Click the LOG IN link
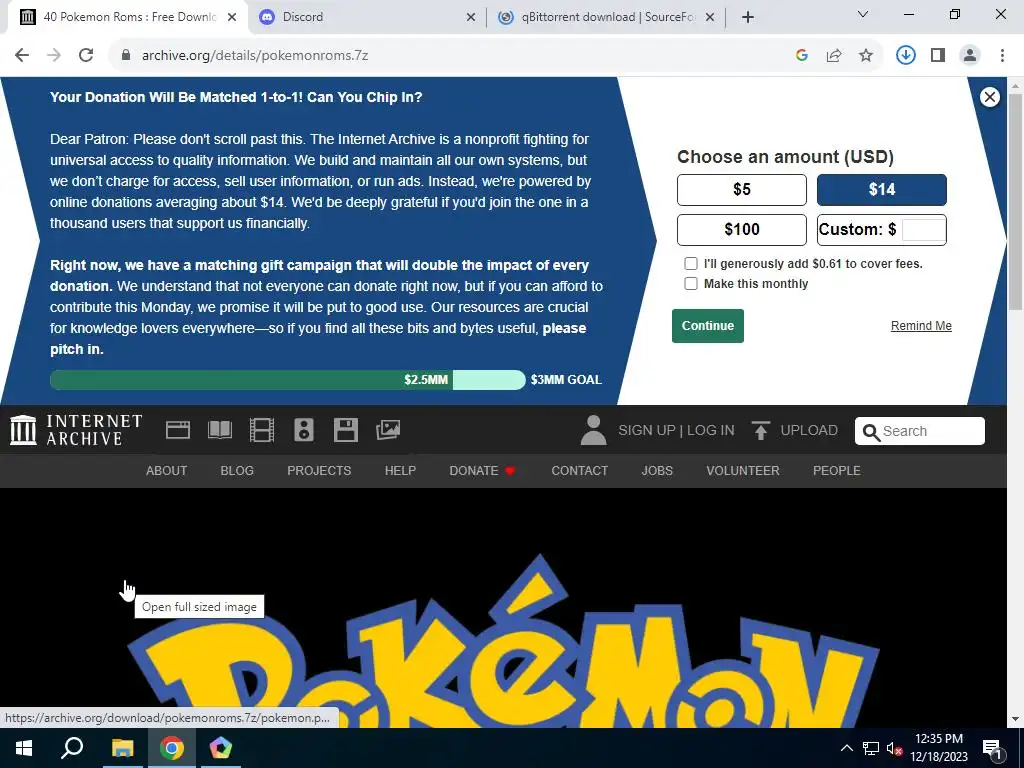This screenshot has width=1024, height=768. pyautogui.click(x=711, y=430)
